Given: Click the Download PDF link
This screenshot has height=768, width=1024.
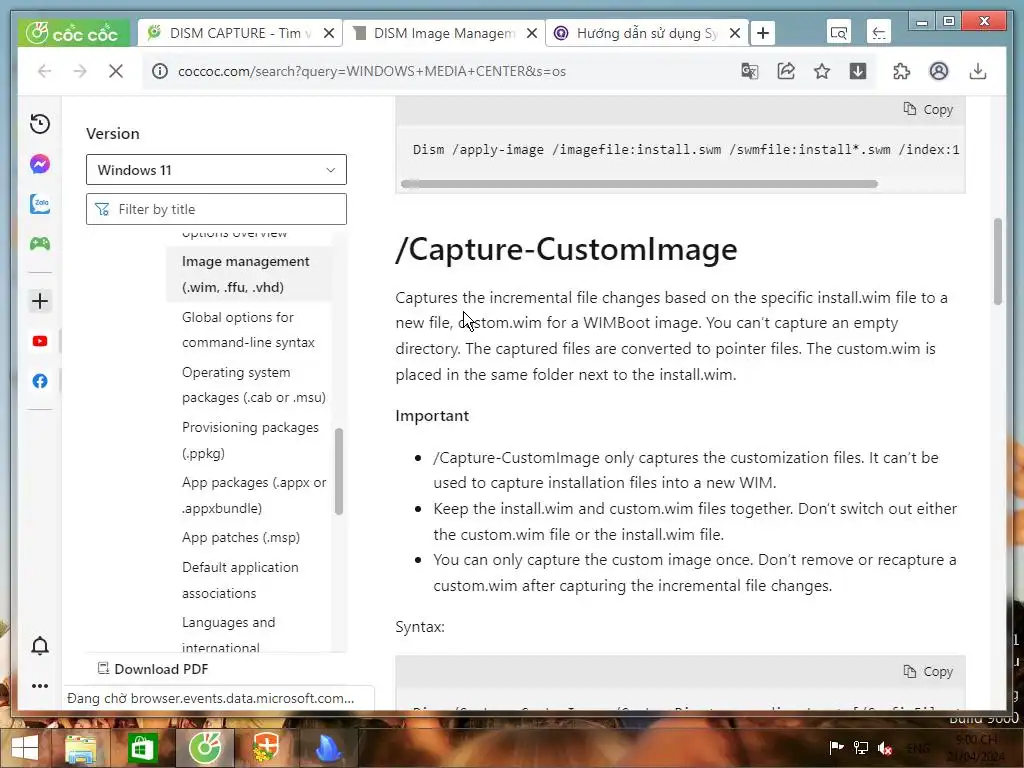Looking at the screenshot, I should pos(153,669).
